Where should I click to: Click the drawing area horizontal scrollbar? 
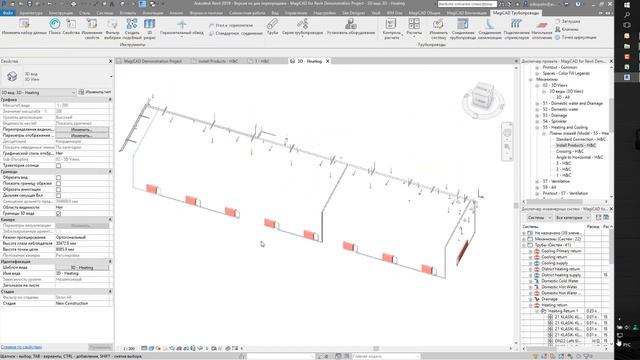point(376,349)
